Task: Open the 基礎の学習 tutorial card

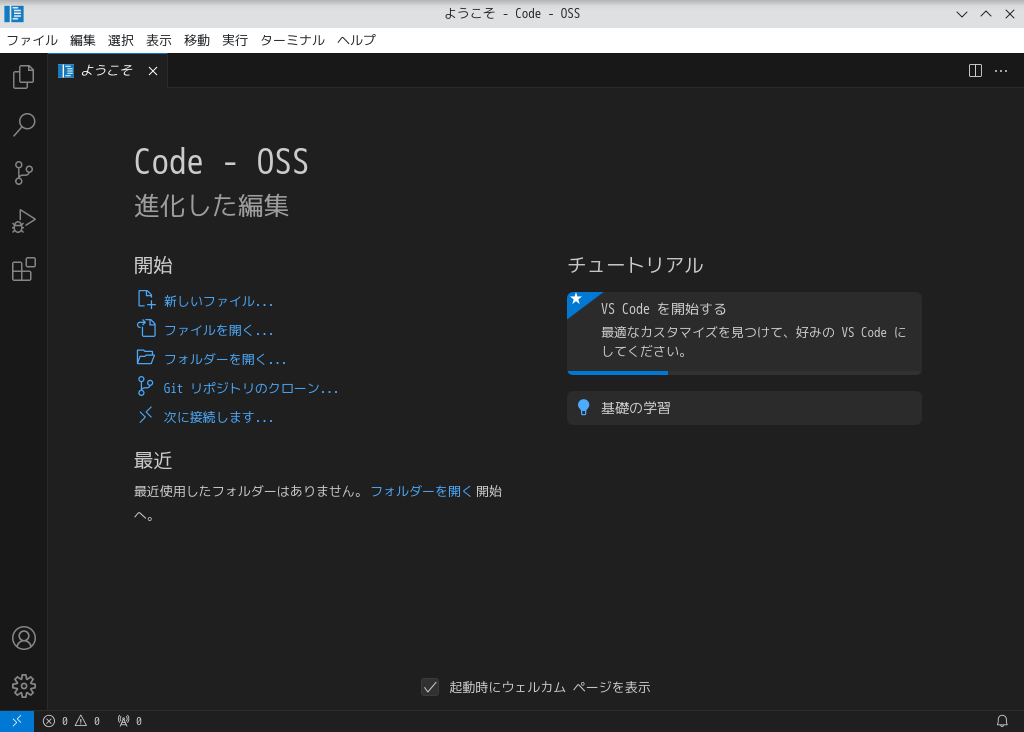Action: point(744,407)
